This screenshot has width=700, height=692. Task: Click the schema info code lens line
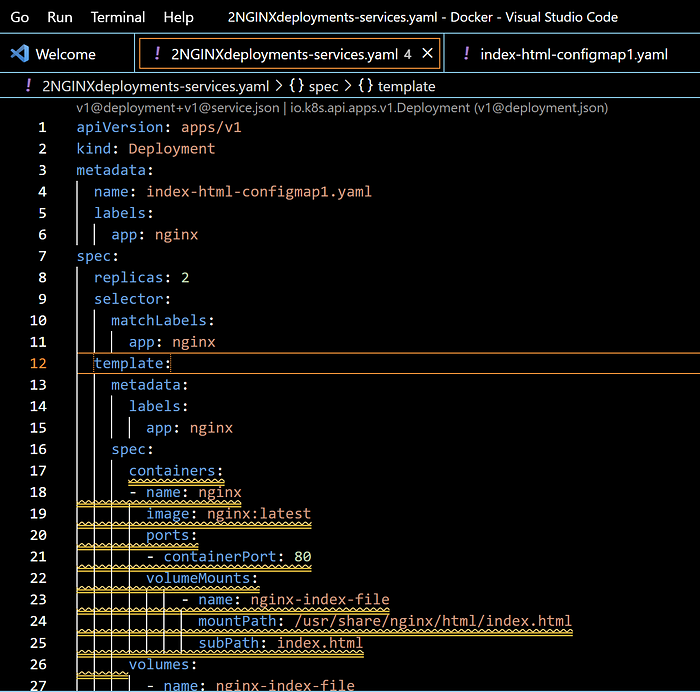(x=342, y=108)
